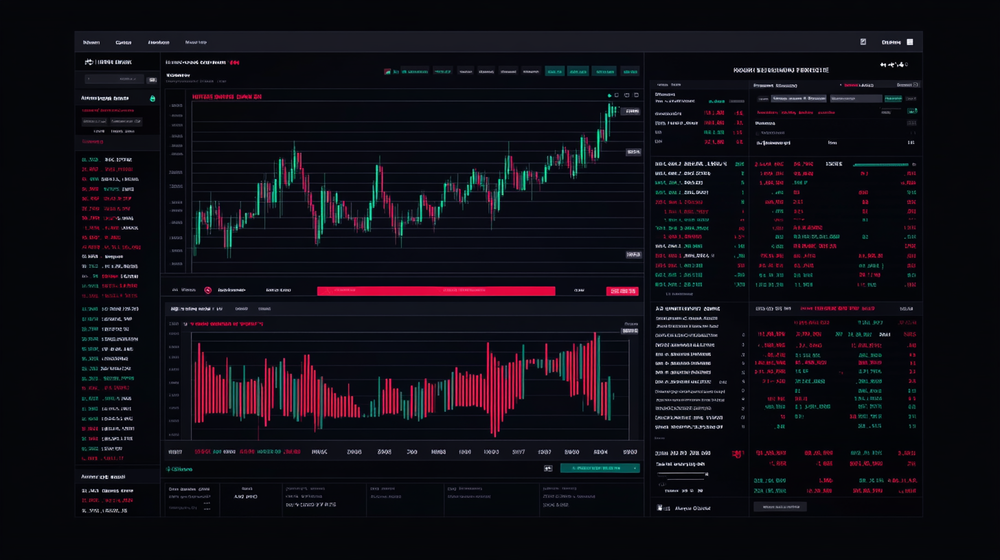Open the third menu item in top bar

coord(158,43)
